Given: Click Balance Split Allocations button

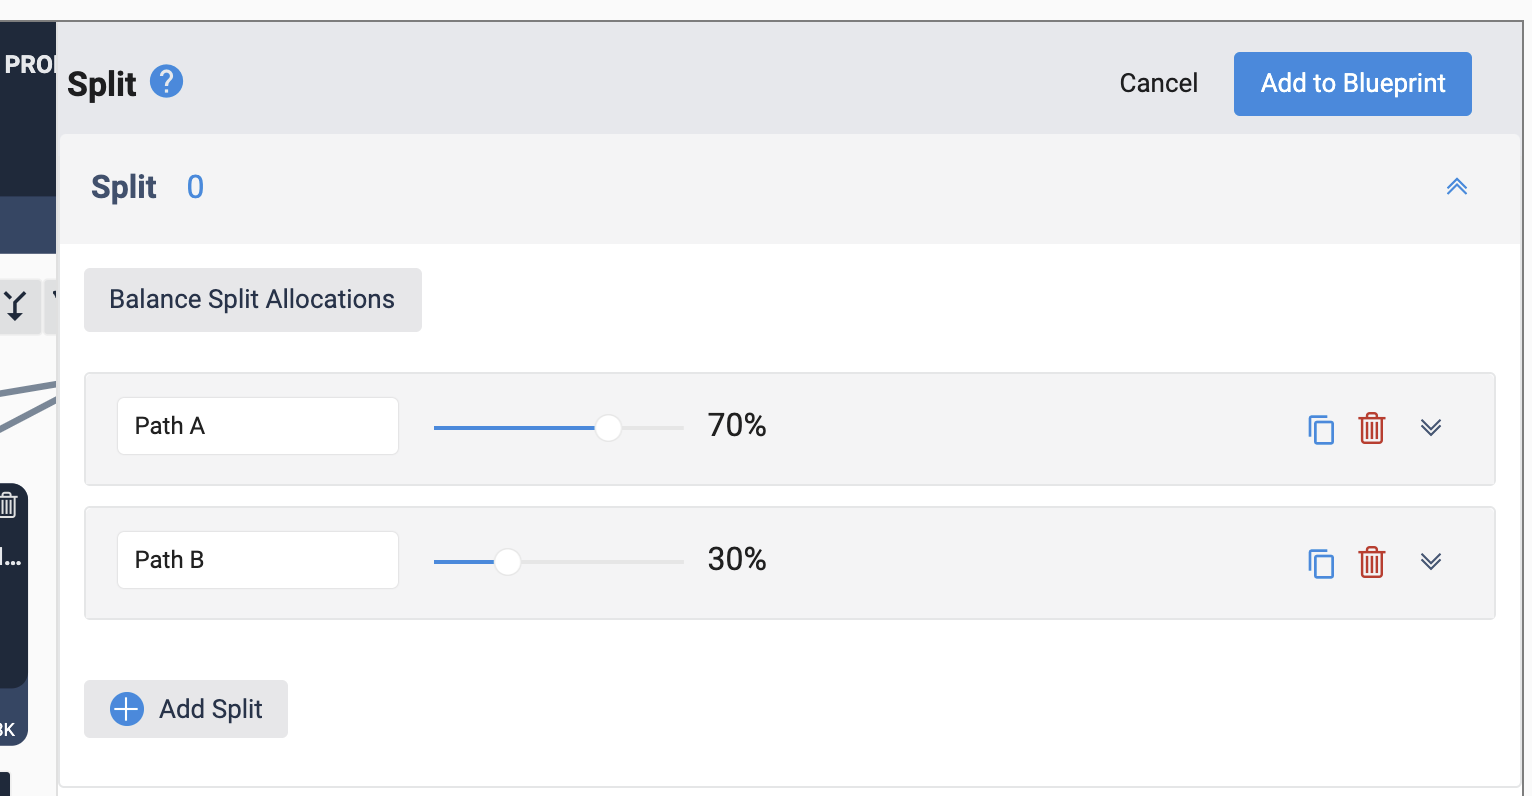Looking at the screenshot, I should (253, 300).
